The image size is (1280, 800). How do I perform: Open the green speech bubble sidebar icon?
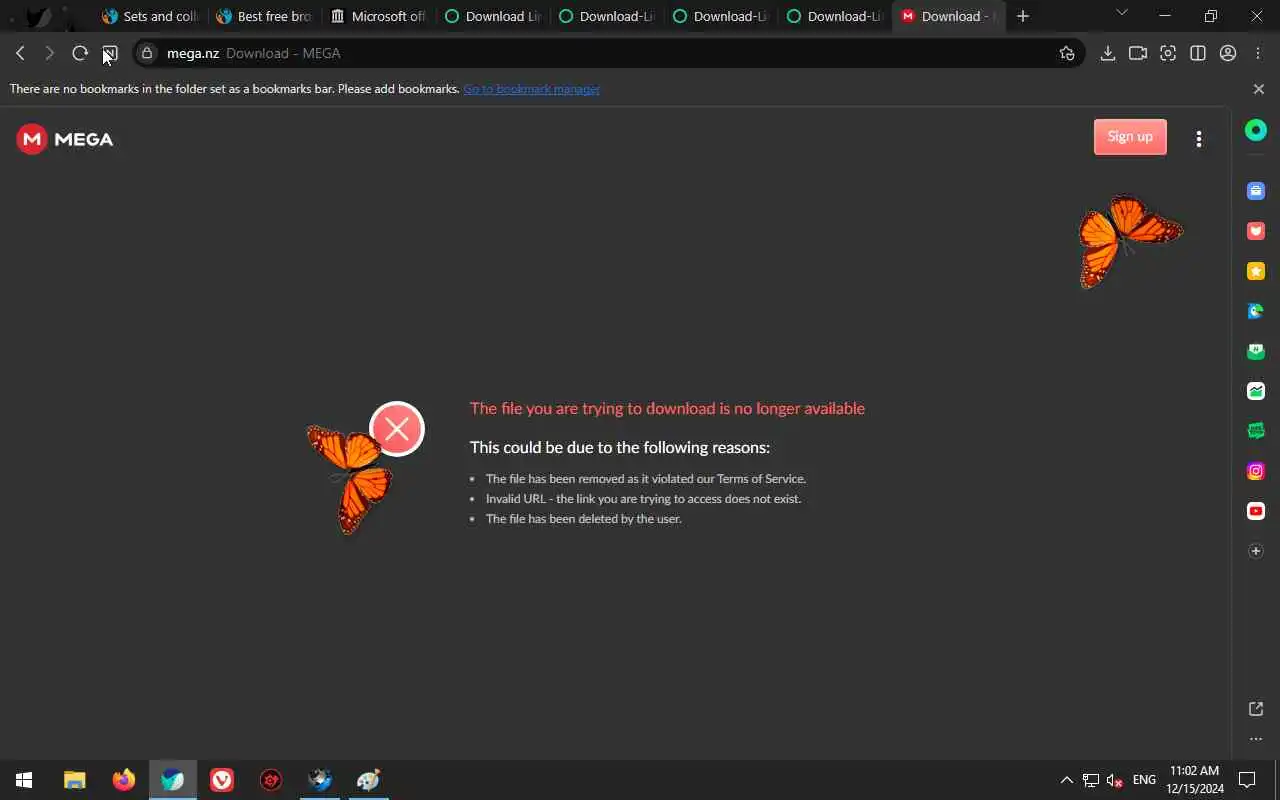coord(1256,431)
